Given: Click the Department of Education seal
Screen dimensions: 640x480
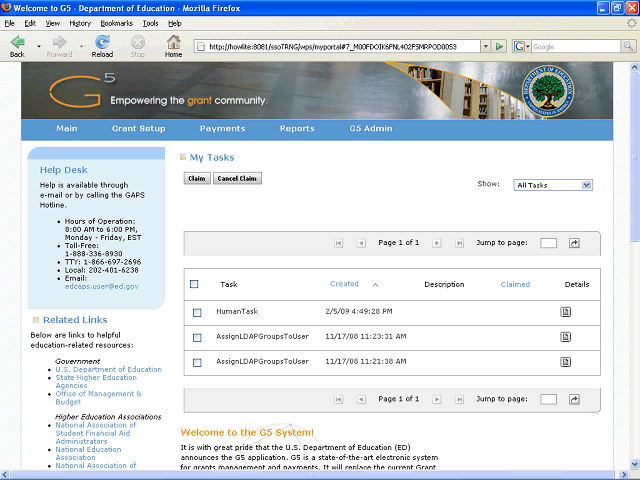Looking at the screenshot, I should (x=547, y=91).
